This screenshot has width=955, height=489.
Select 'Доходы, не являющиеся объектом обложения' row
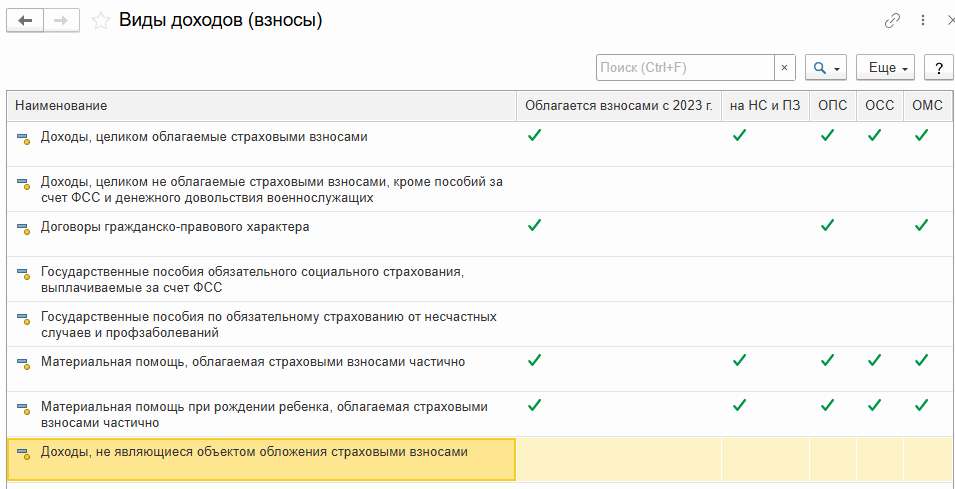(479, 459)
